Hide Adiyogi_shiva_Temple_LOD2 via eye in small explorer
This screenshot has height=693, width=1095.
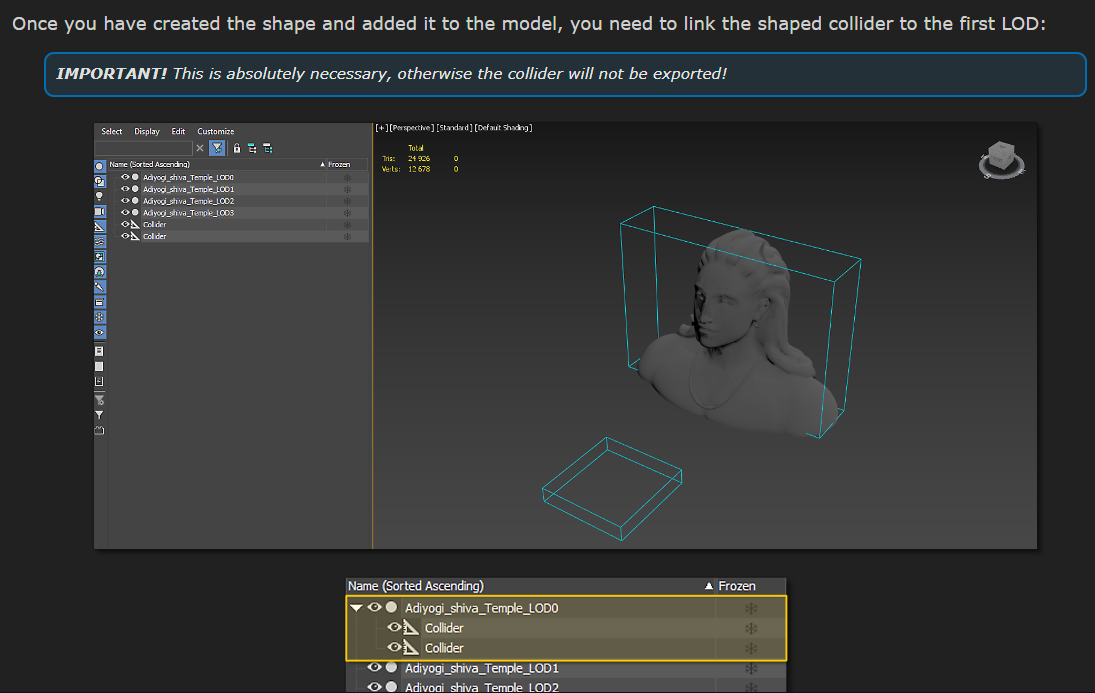coord(125,201)
